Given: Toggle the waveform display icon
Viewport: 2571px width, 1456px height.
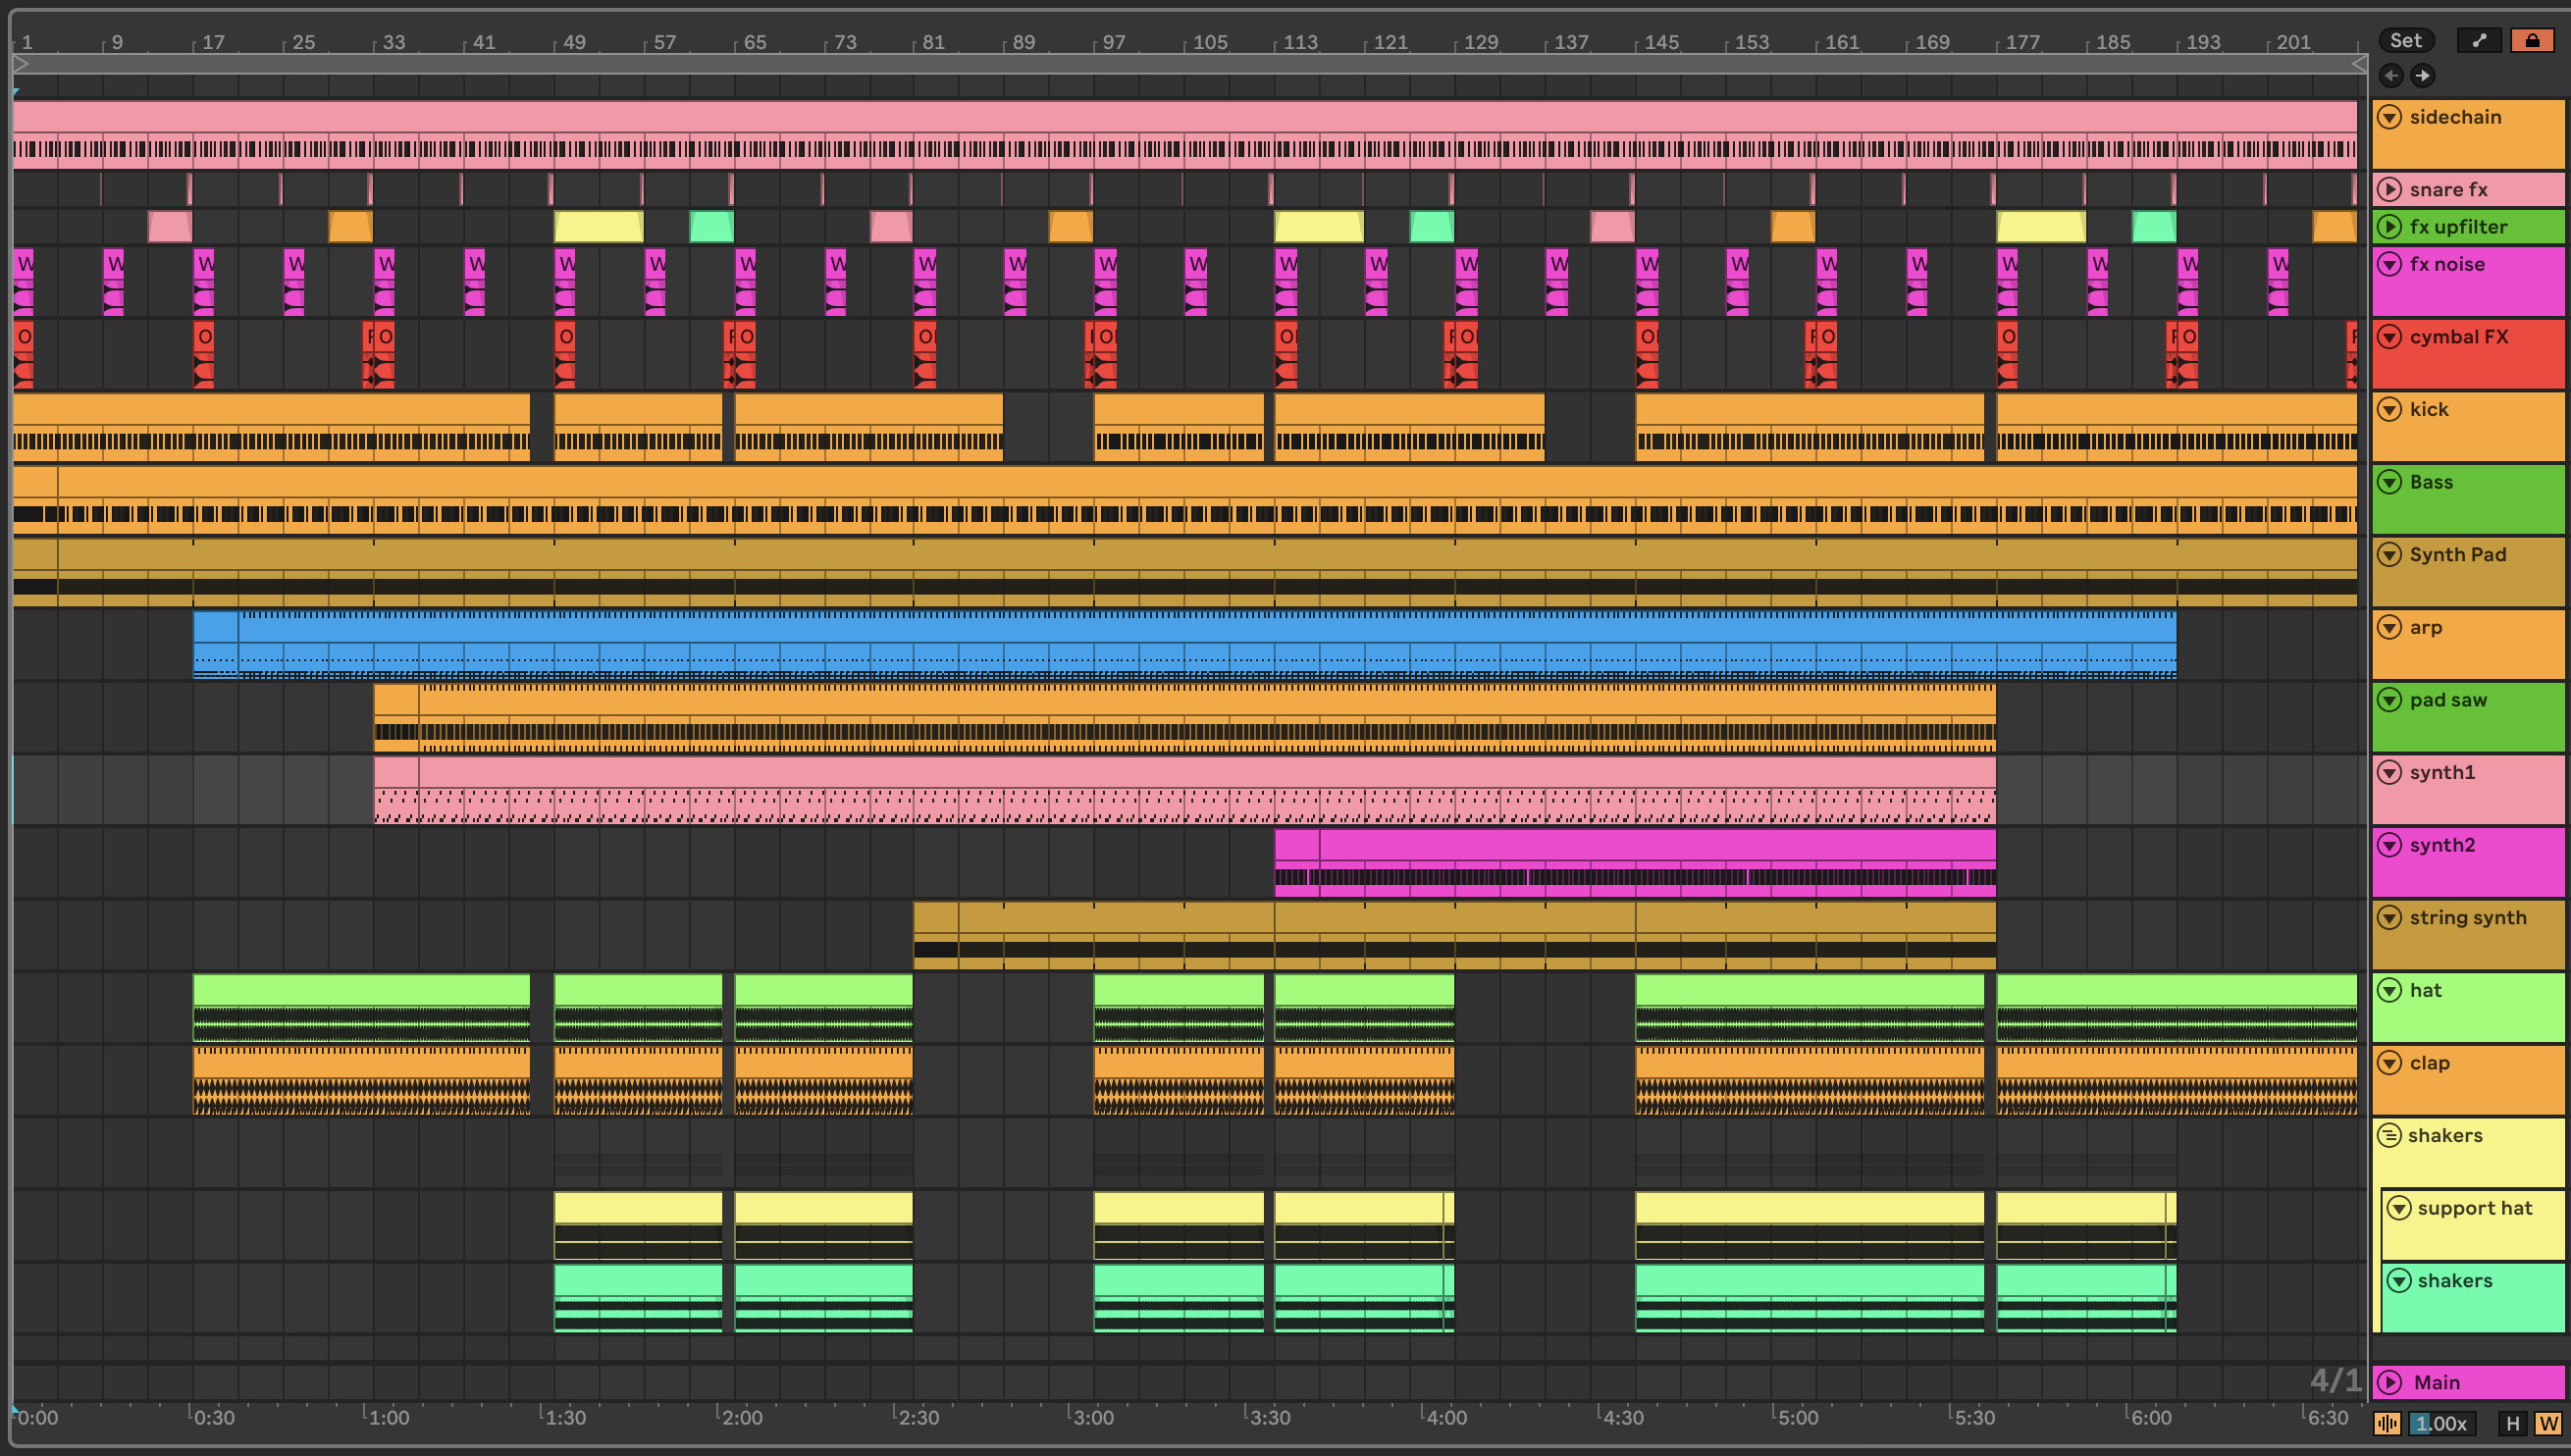Looking at the screenshot, I should click(2386, 1423).
